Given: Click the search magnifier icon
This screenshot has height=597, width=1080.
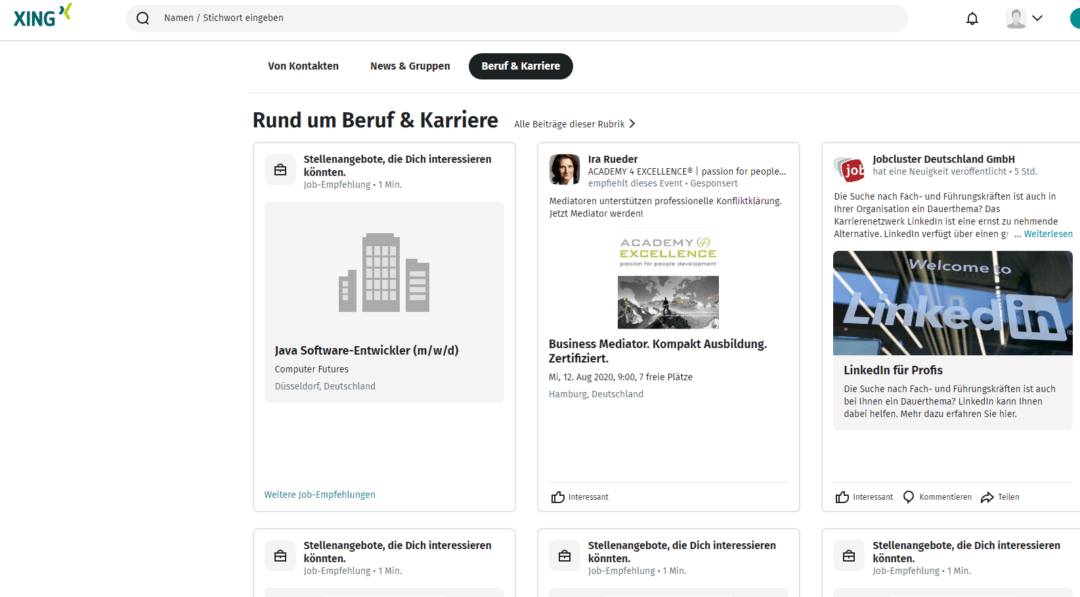Looking at the screenshot, I should pyautogui.click(x=143, y=18).
